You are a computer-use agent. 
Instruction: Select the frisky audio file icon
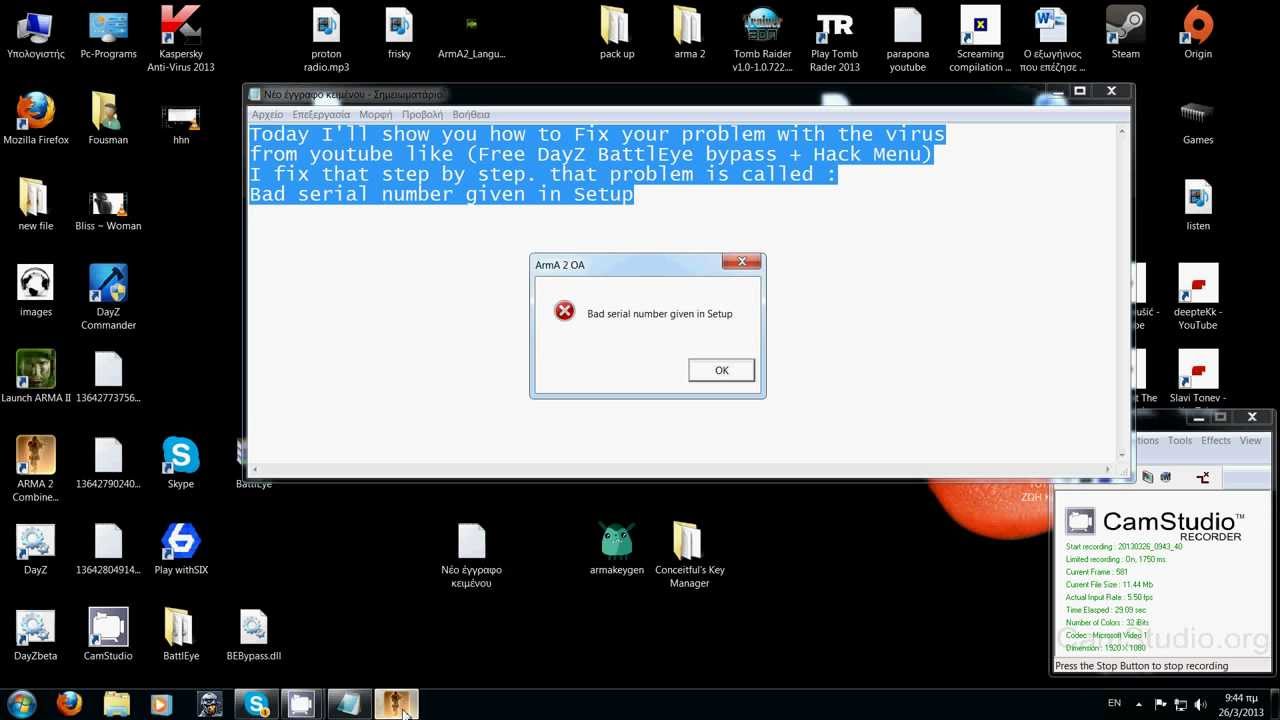pyautogui.click(x=399, y=34)
